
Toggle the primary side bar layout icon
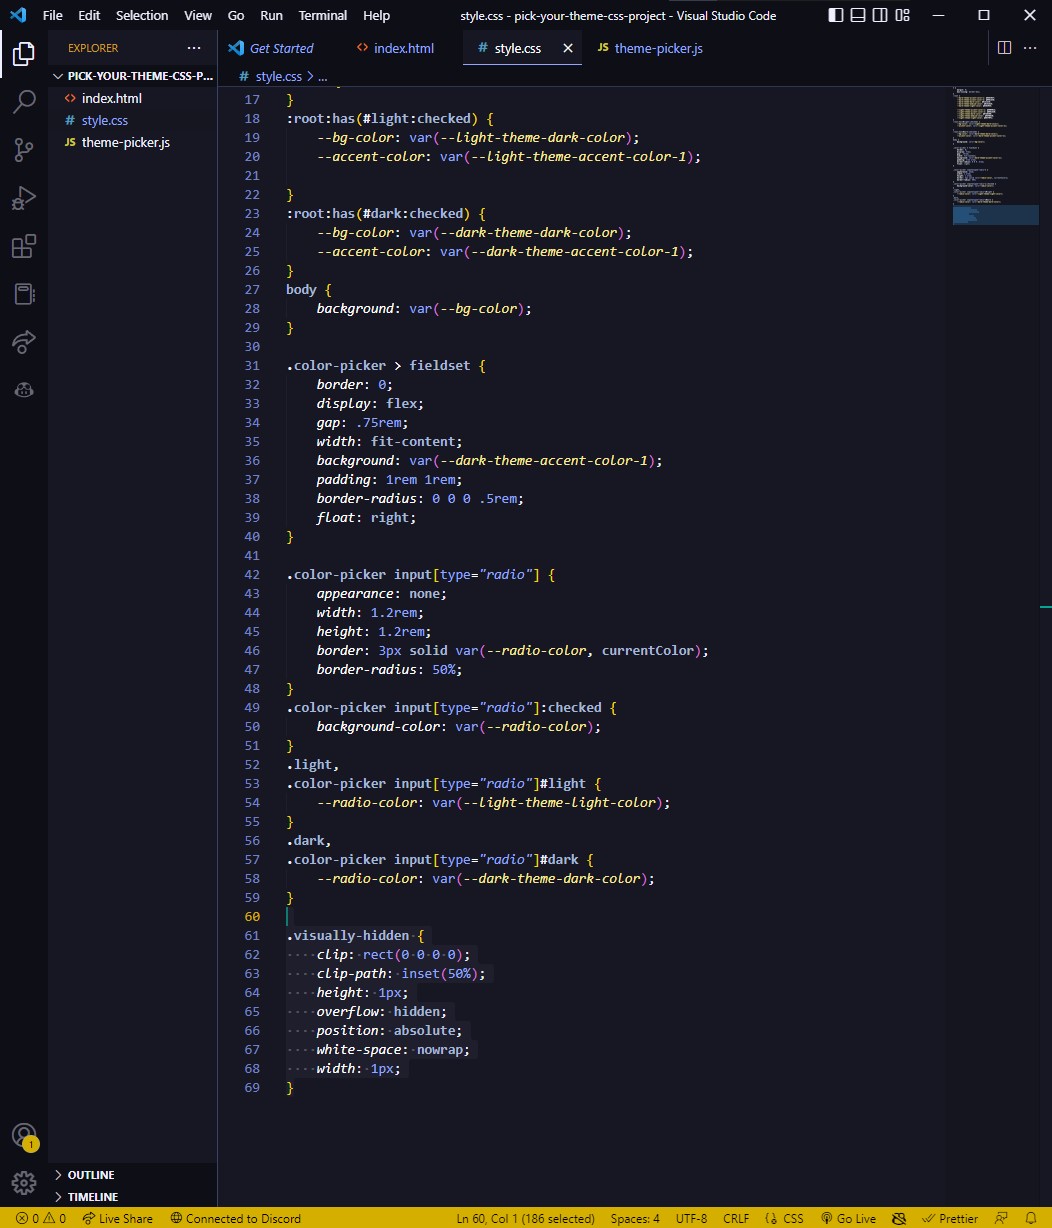coord(836,15)
